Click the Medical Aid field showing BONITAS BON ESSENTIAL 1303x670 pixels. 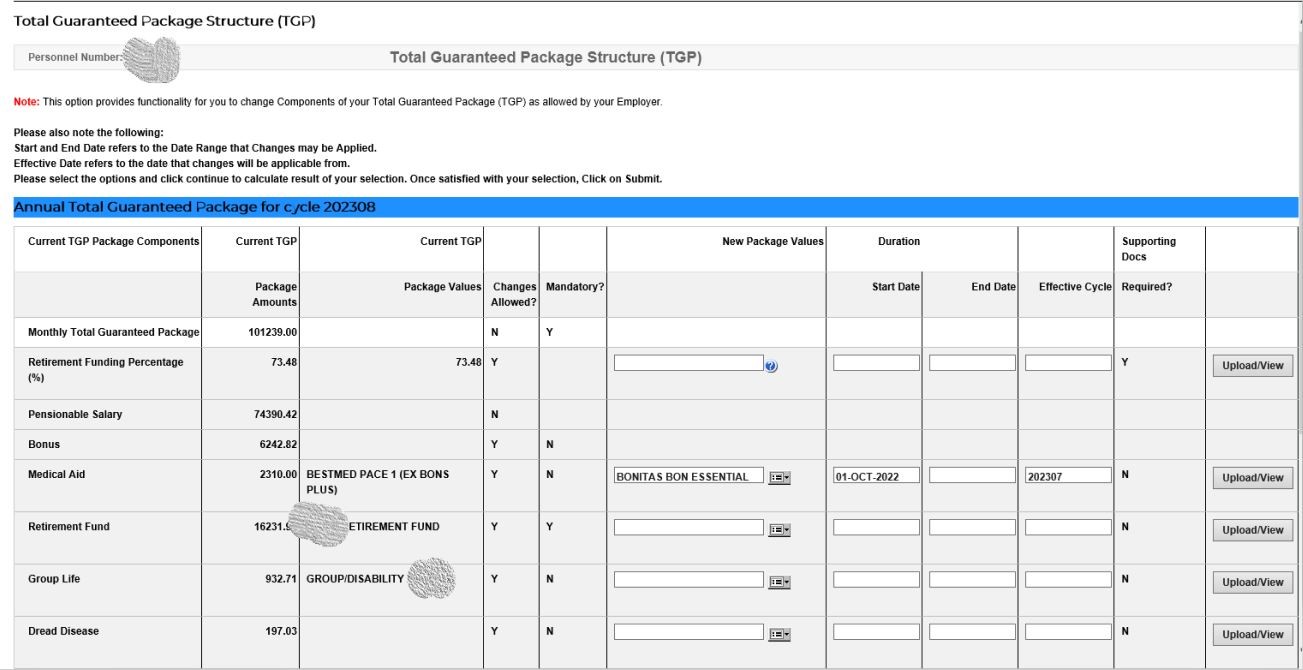click(688, 476)
